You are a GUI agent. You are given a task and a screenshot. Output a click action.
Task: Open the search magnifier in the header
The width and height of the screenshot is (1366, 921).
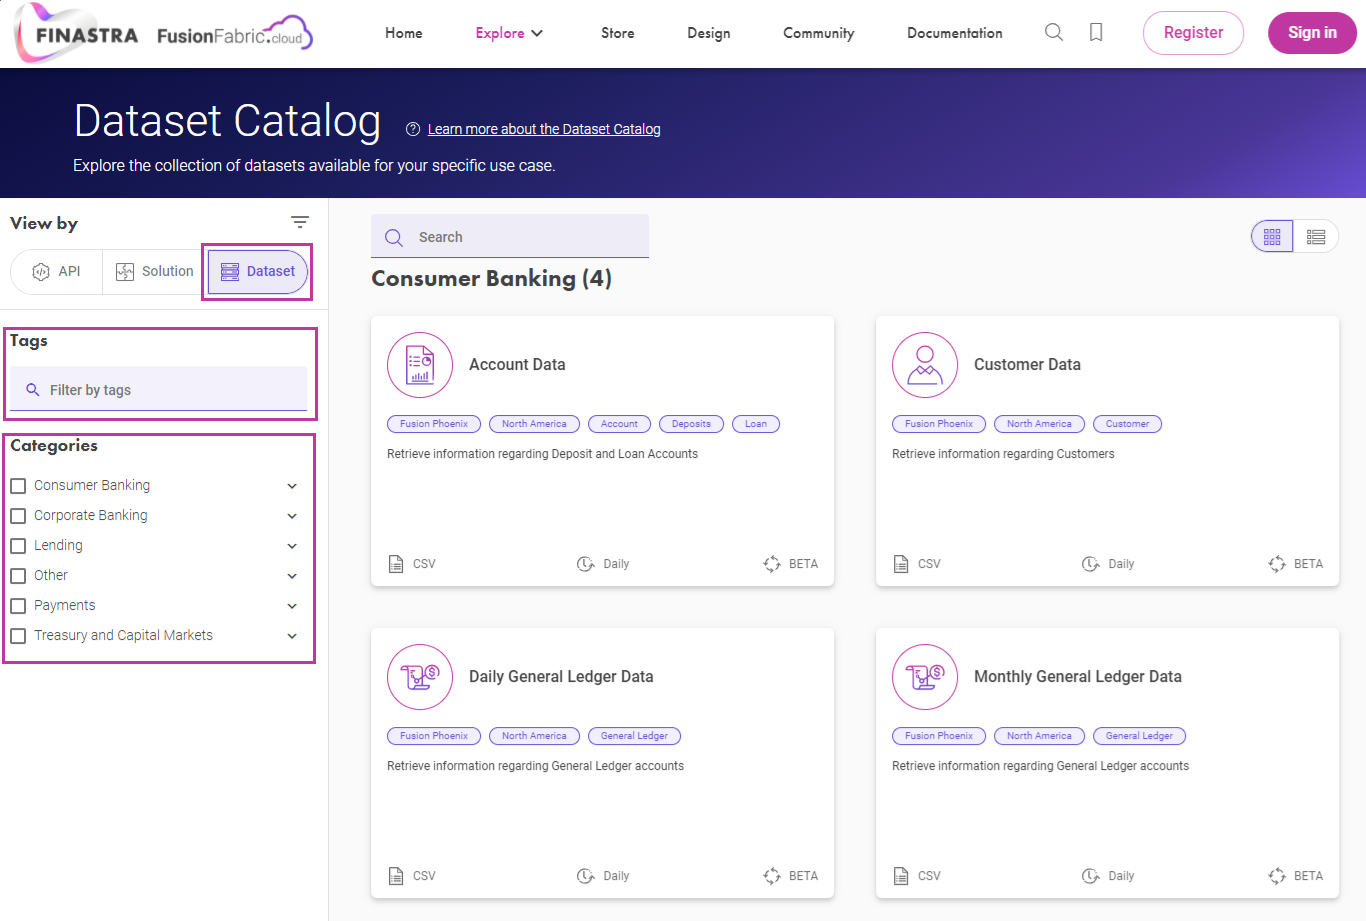tap(1054, 33)
